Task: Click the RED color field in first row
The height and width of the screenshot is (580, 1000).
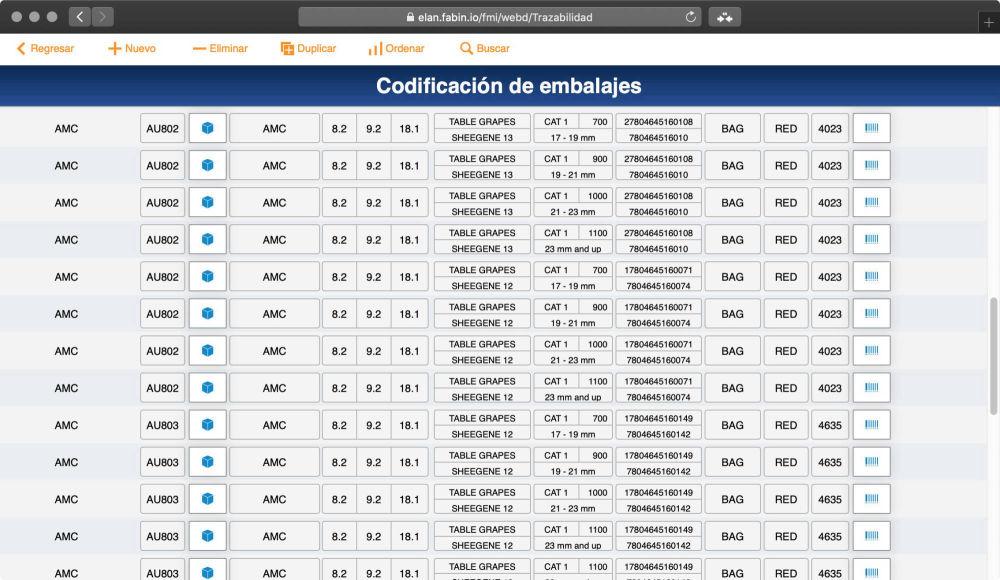Action: click(x=786, y=129)
